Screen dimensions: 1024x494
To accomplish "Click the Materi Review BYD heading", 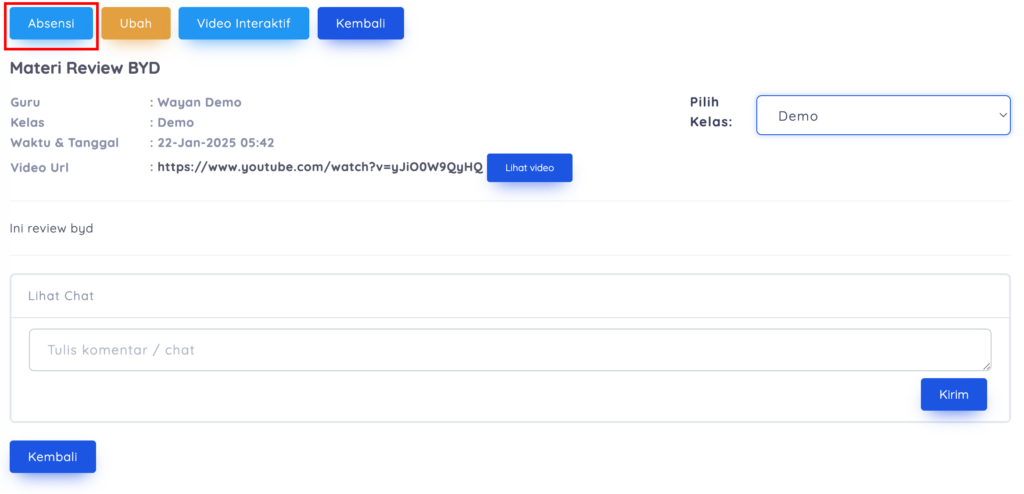I will point(85,68).
